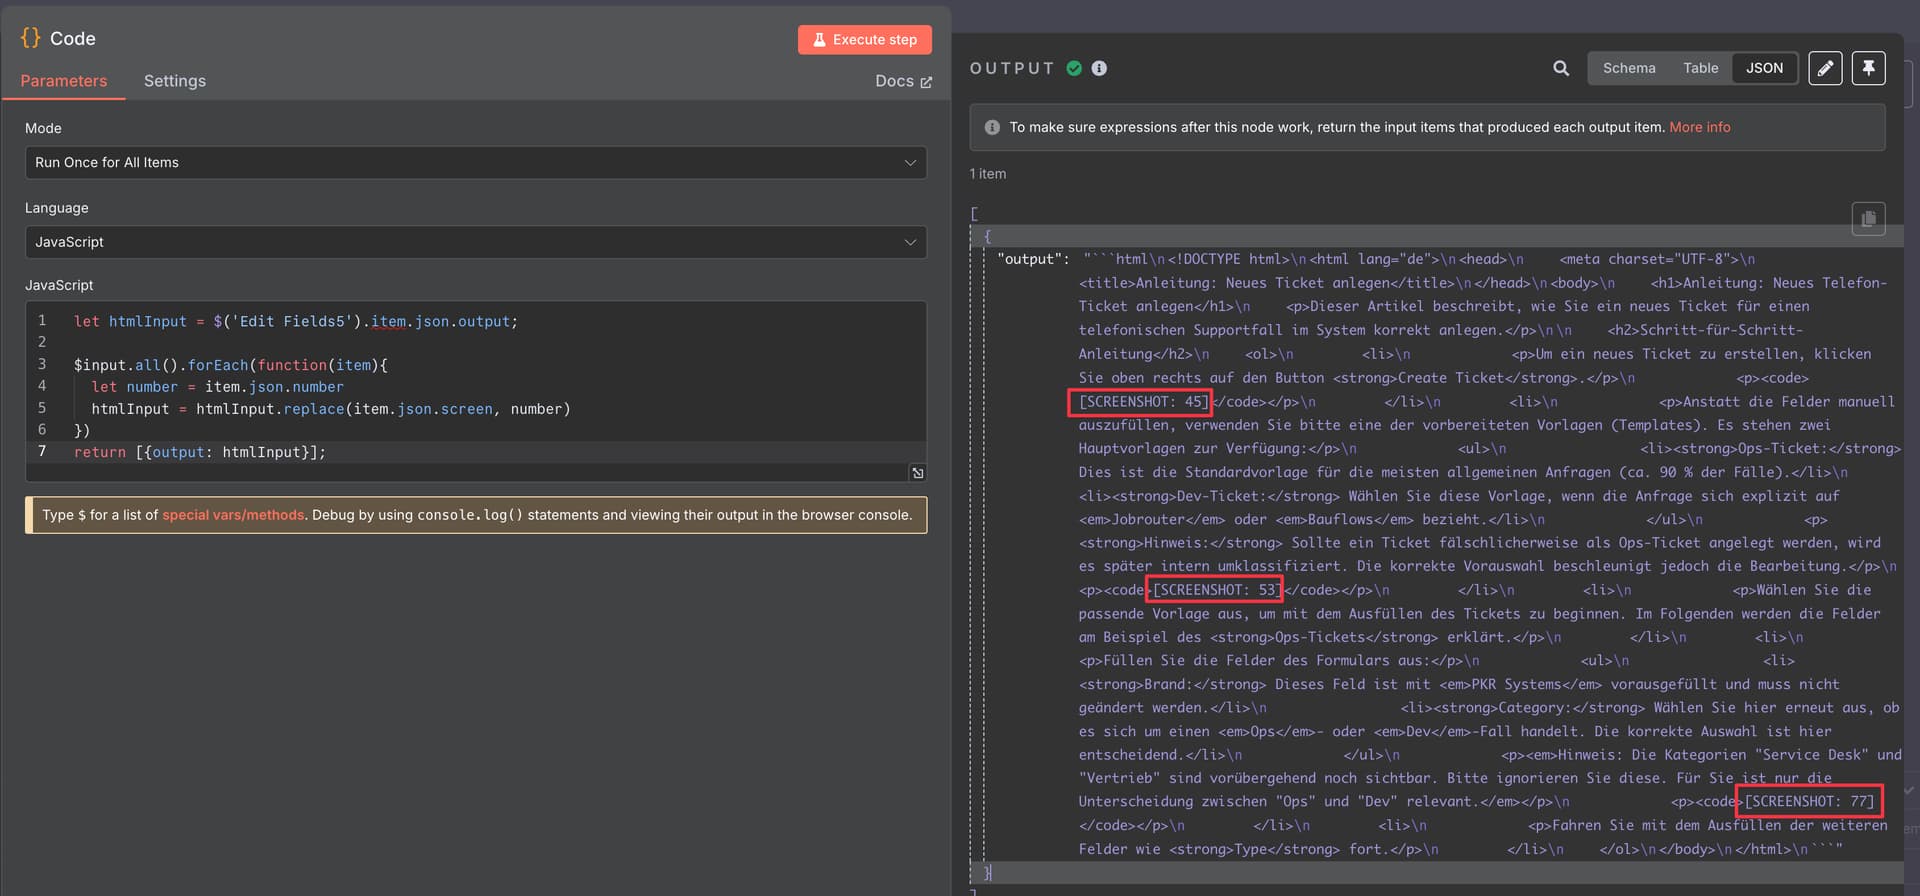Click the [SCREENSHOT: 77] text
The height and width of the screenshot is (896, 1920).
(1809, 801)
